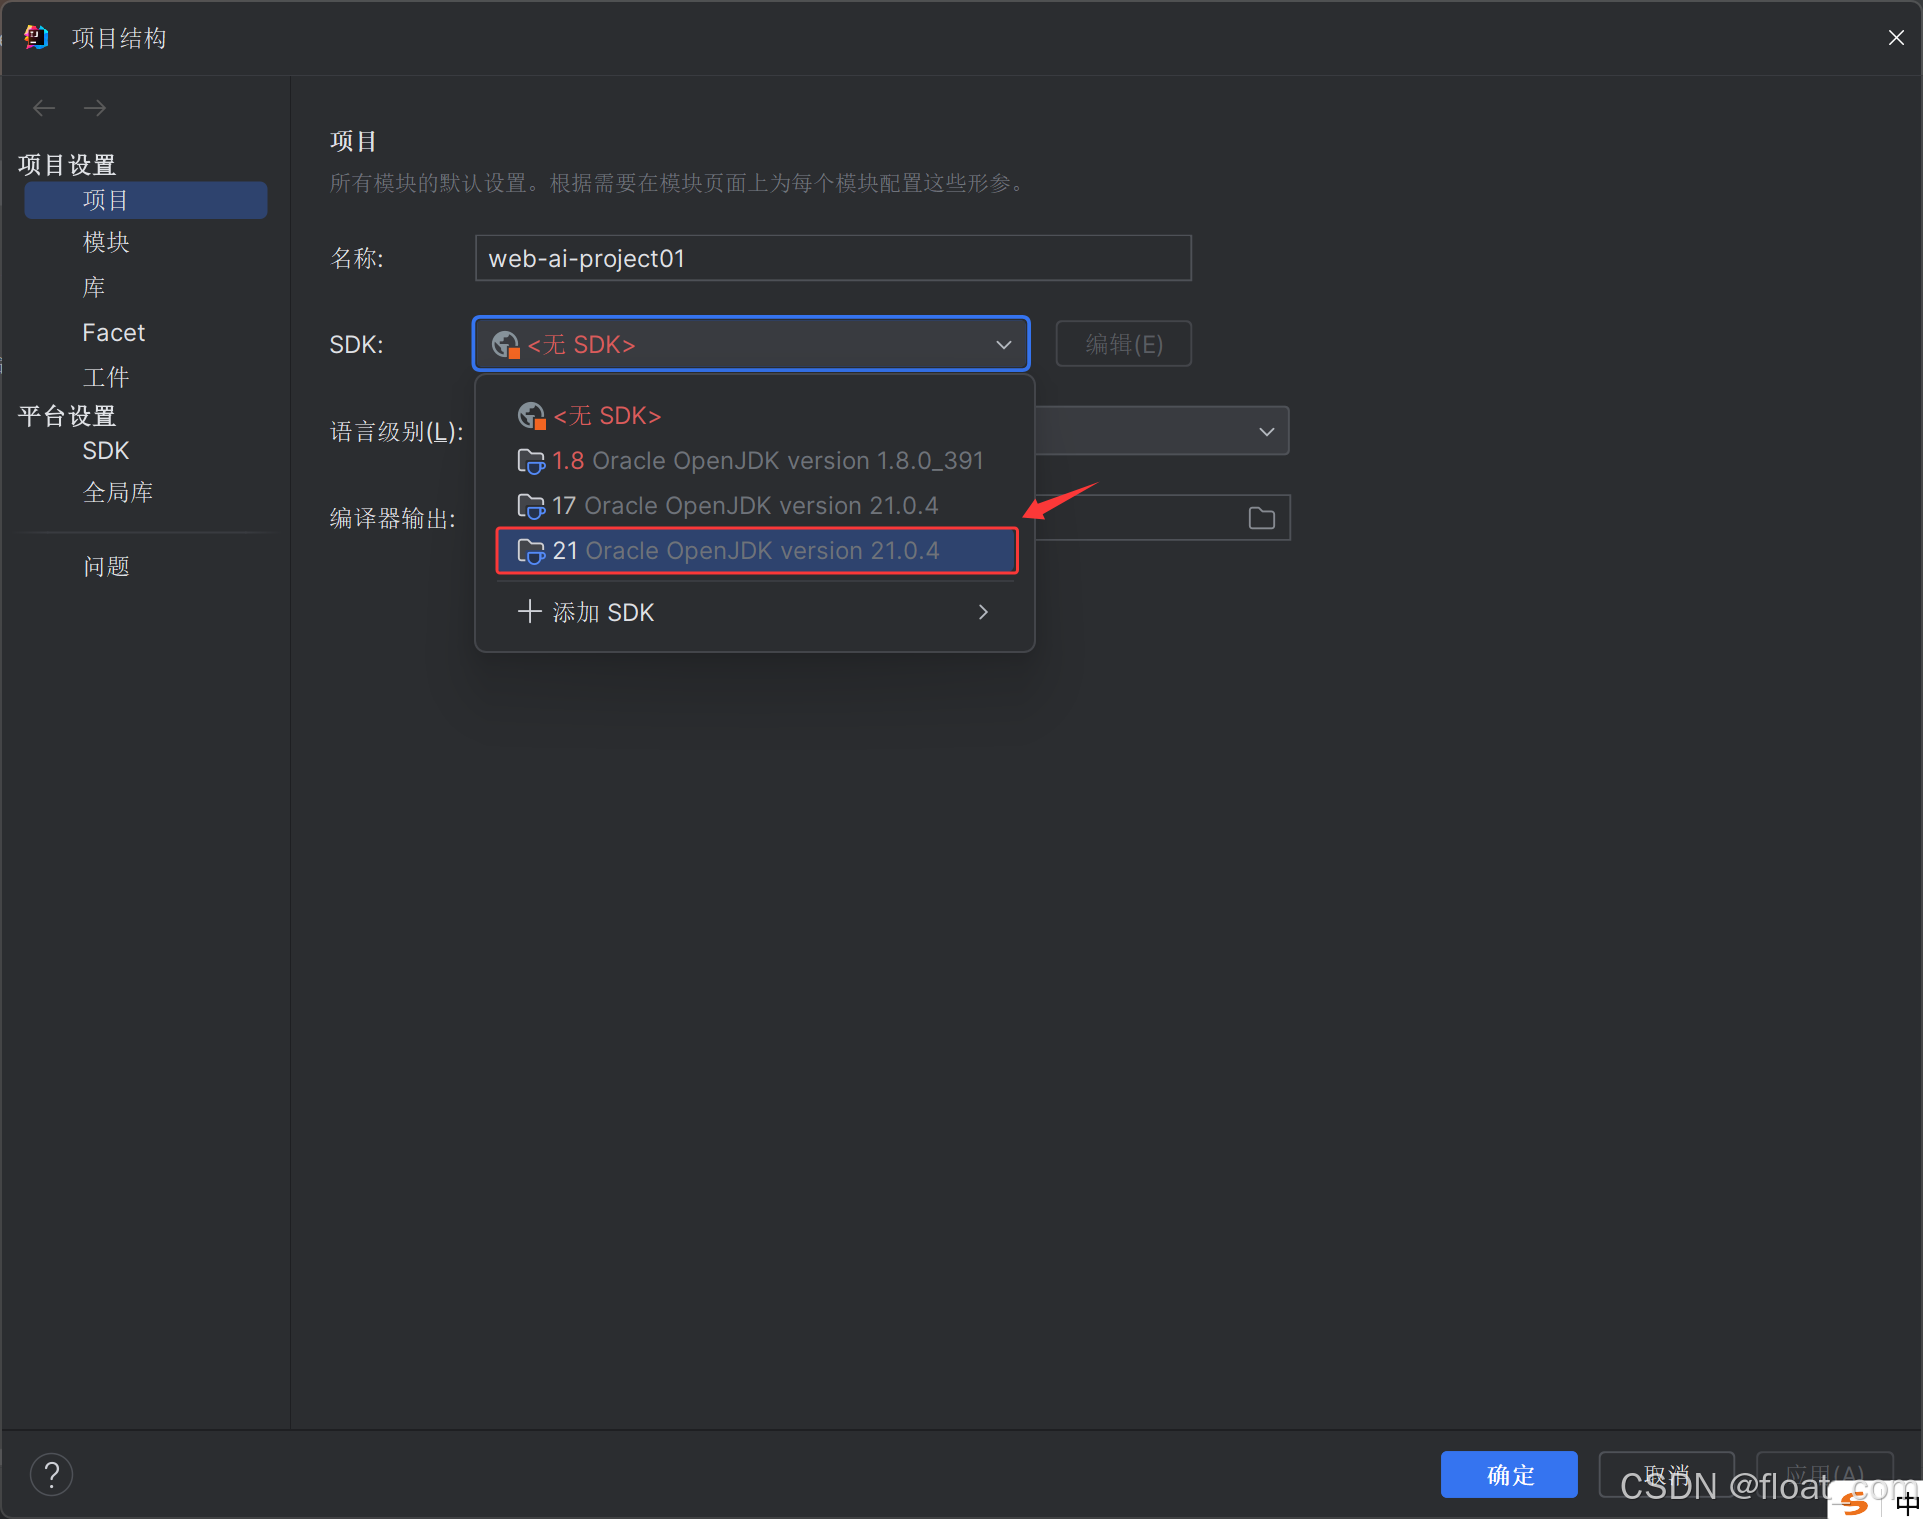
Task: Click the project name input field
Action: [x=832, y=259]
